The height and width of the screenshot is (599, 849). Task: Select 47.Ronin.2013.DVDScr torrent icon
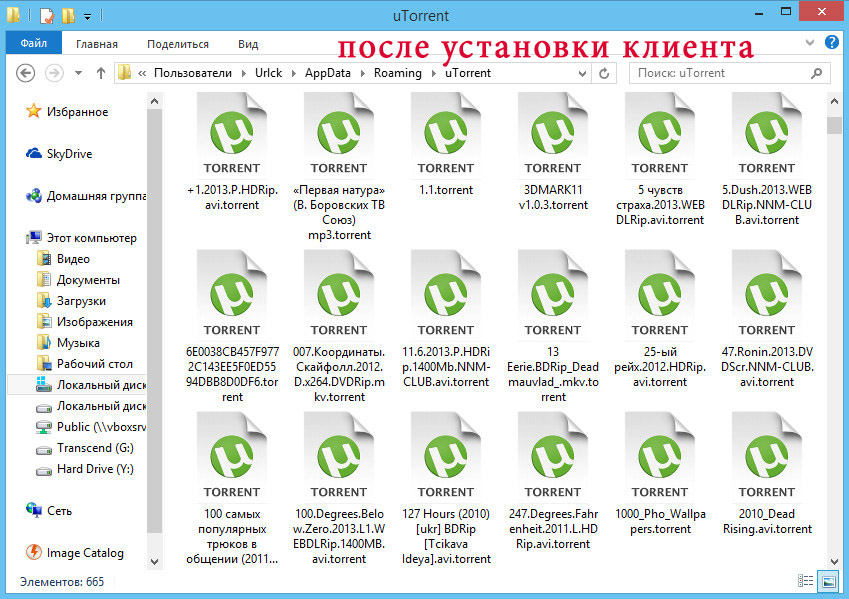767,294
